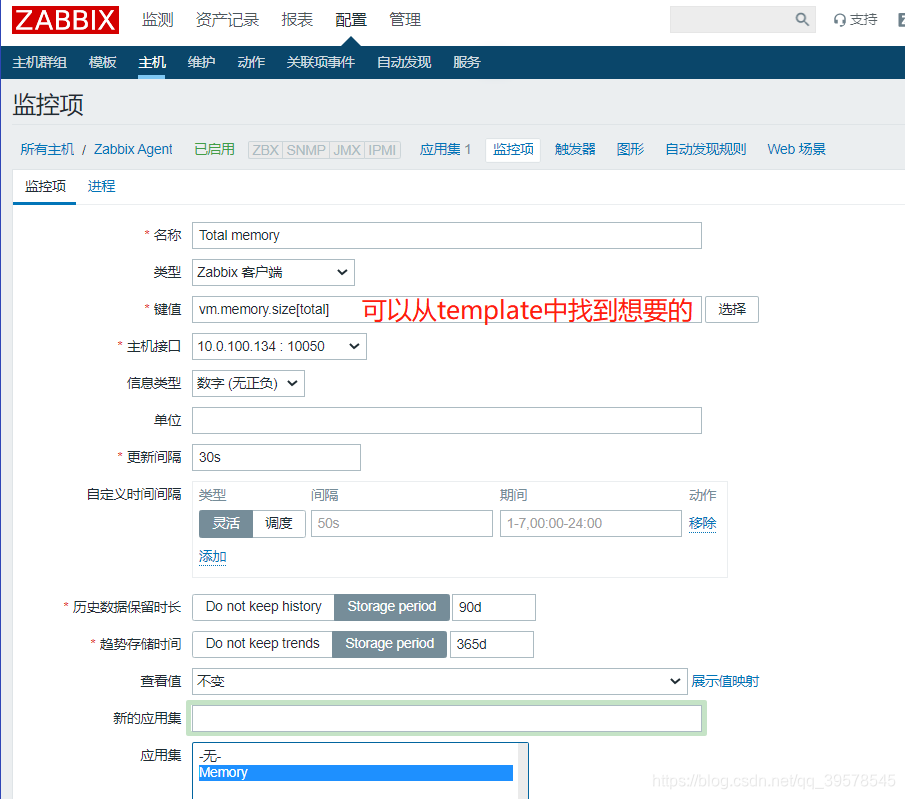Click the 应用集 list scrollbar
The height and width of the screenshot is (799, 905).
click(x=523, y=771)
